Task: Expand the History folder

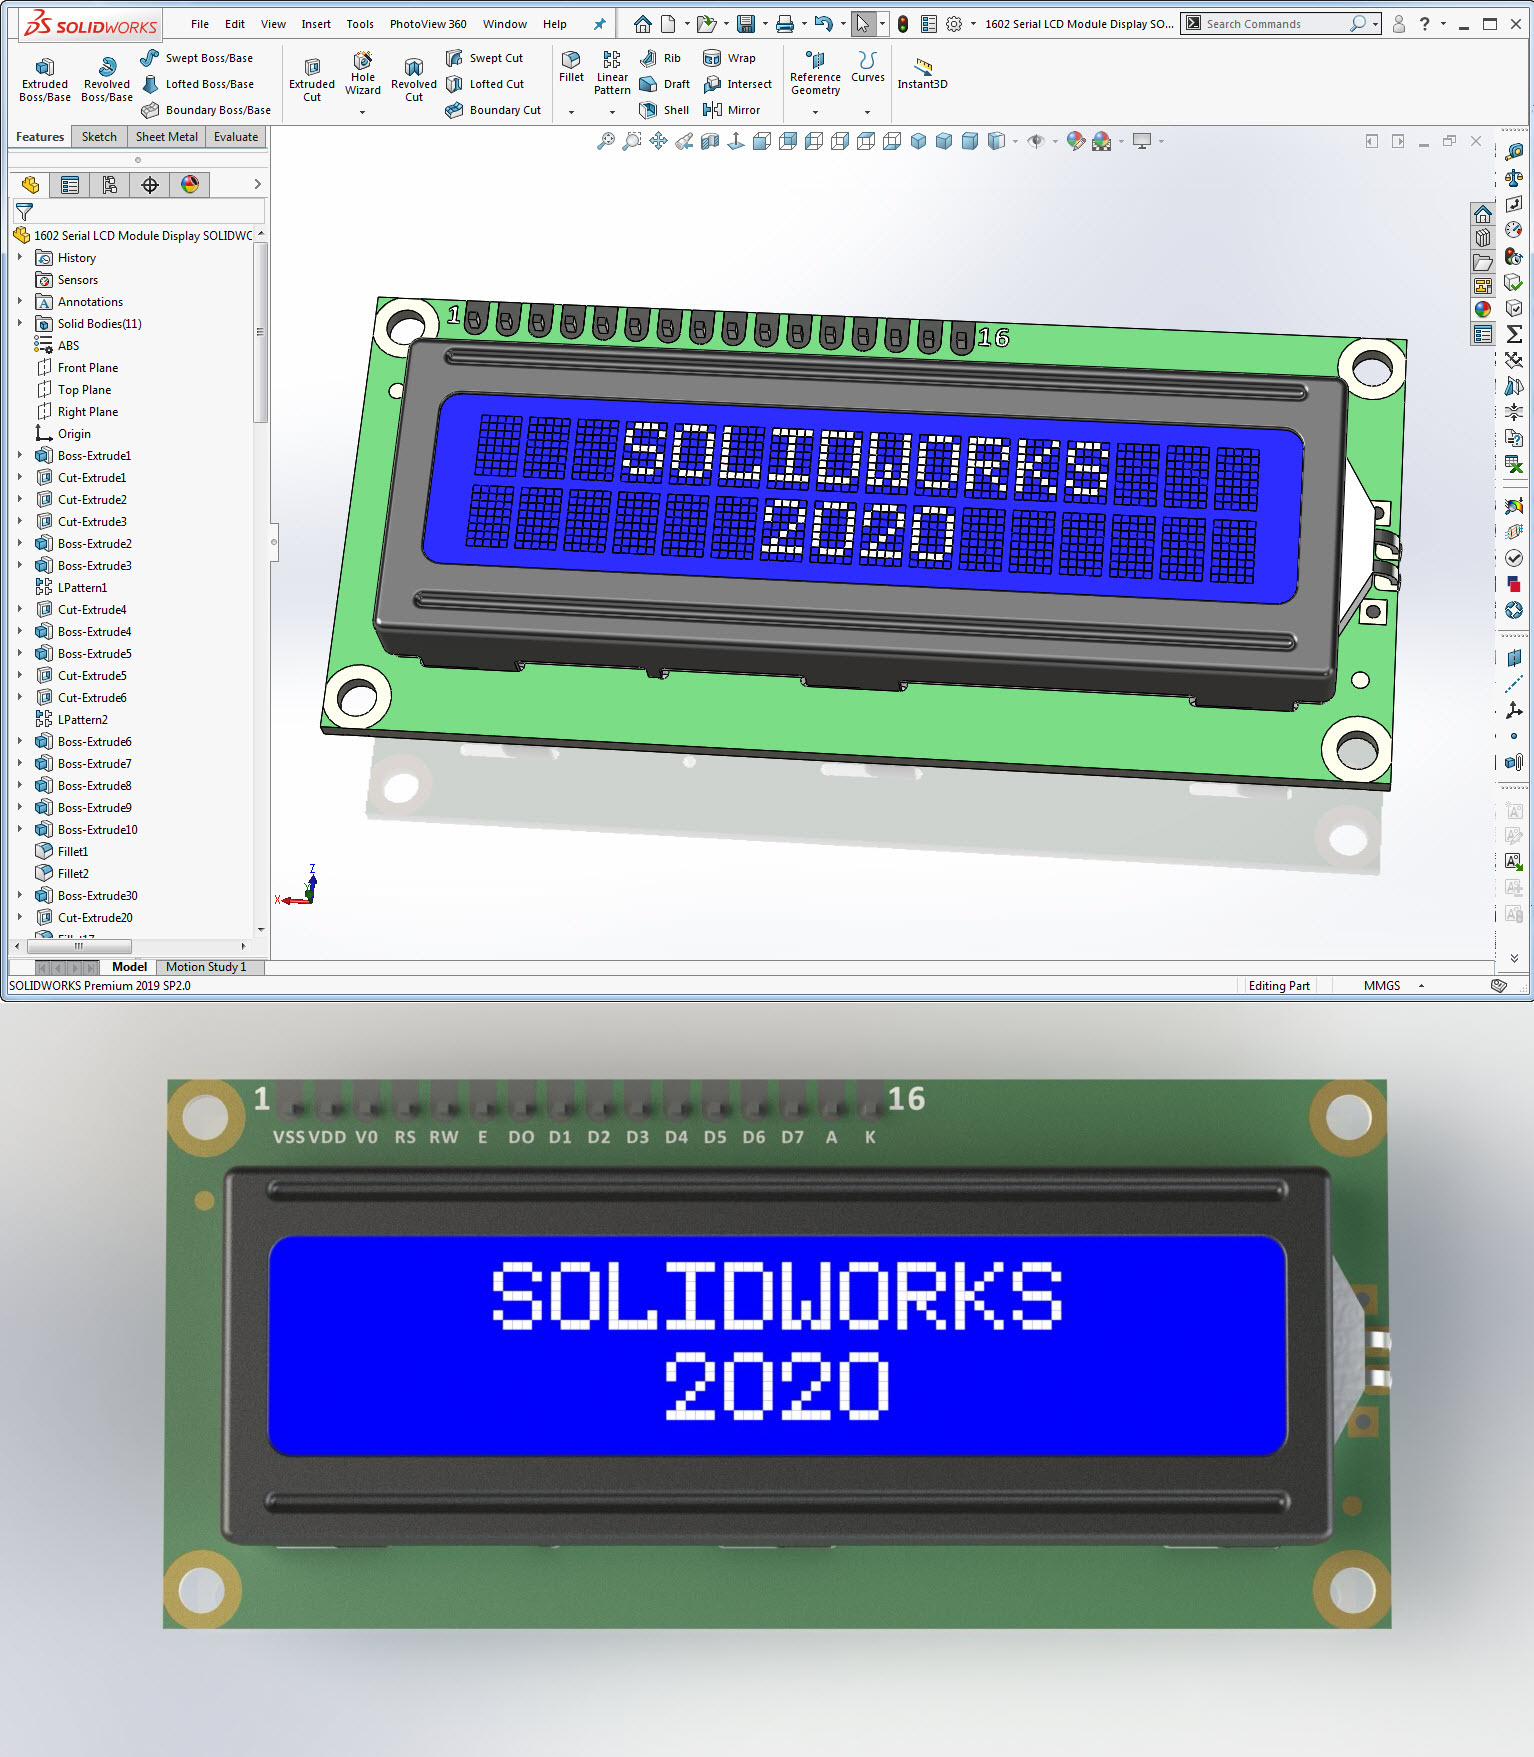Action: [19, 258]
